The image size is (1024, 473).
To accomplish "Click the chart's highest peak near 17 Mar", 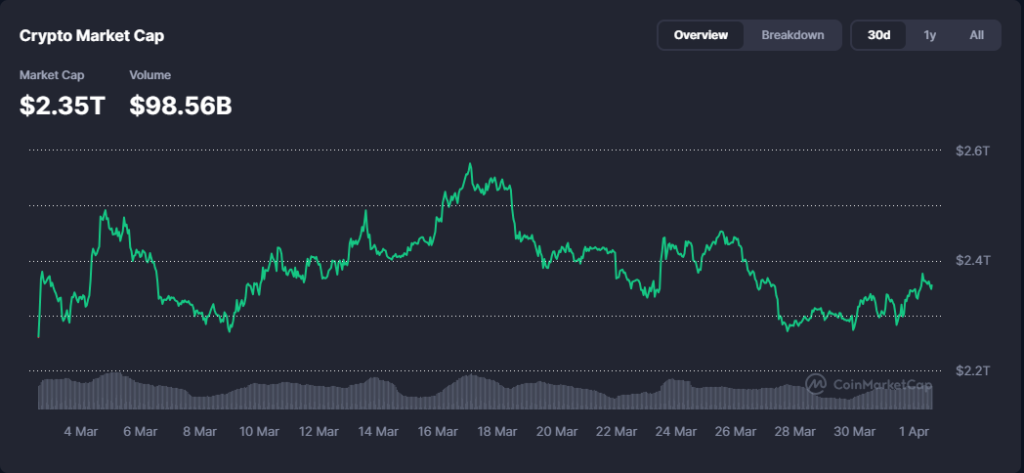I will click(x=469, y=165).
